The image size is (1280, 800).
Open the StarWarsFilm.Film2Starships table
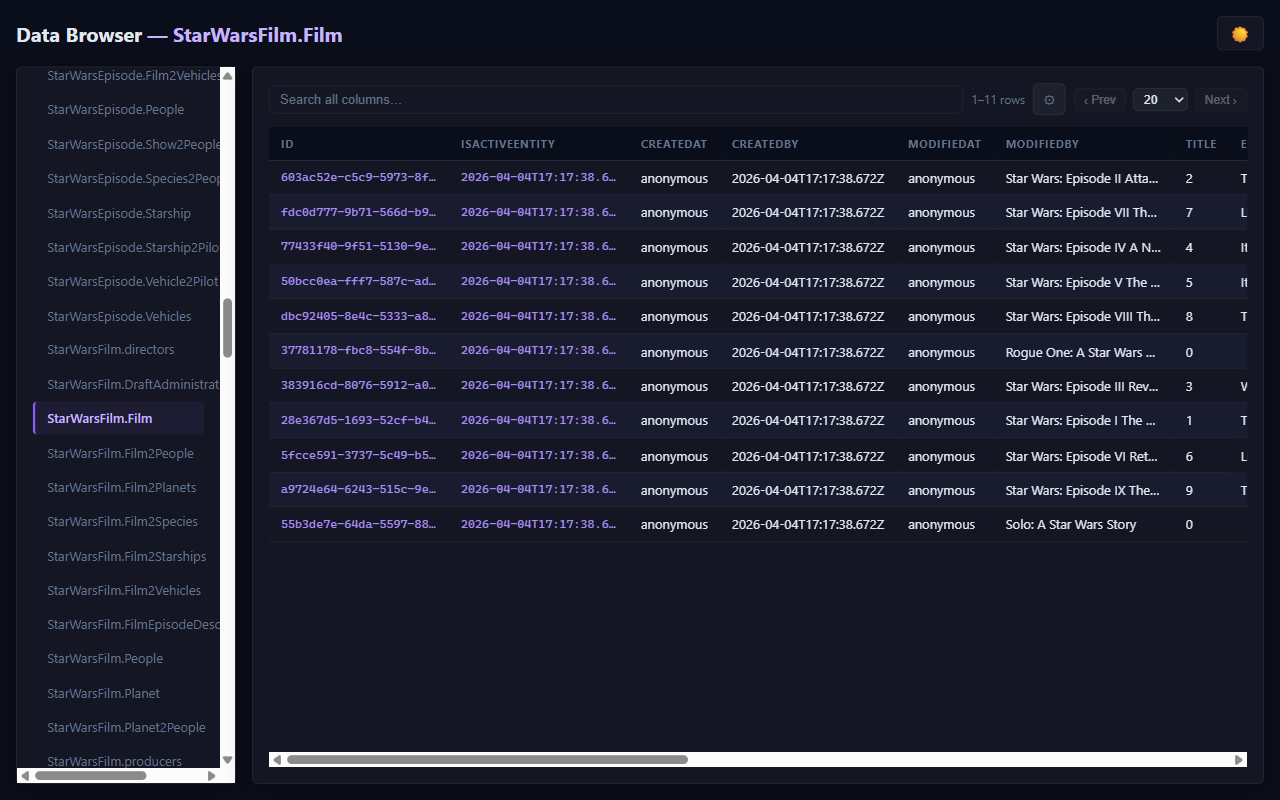(x=126, y=555)
